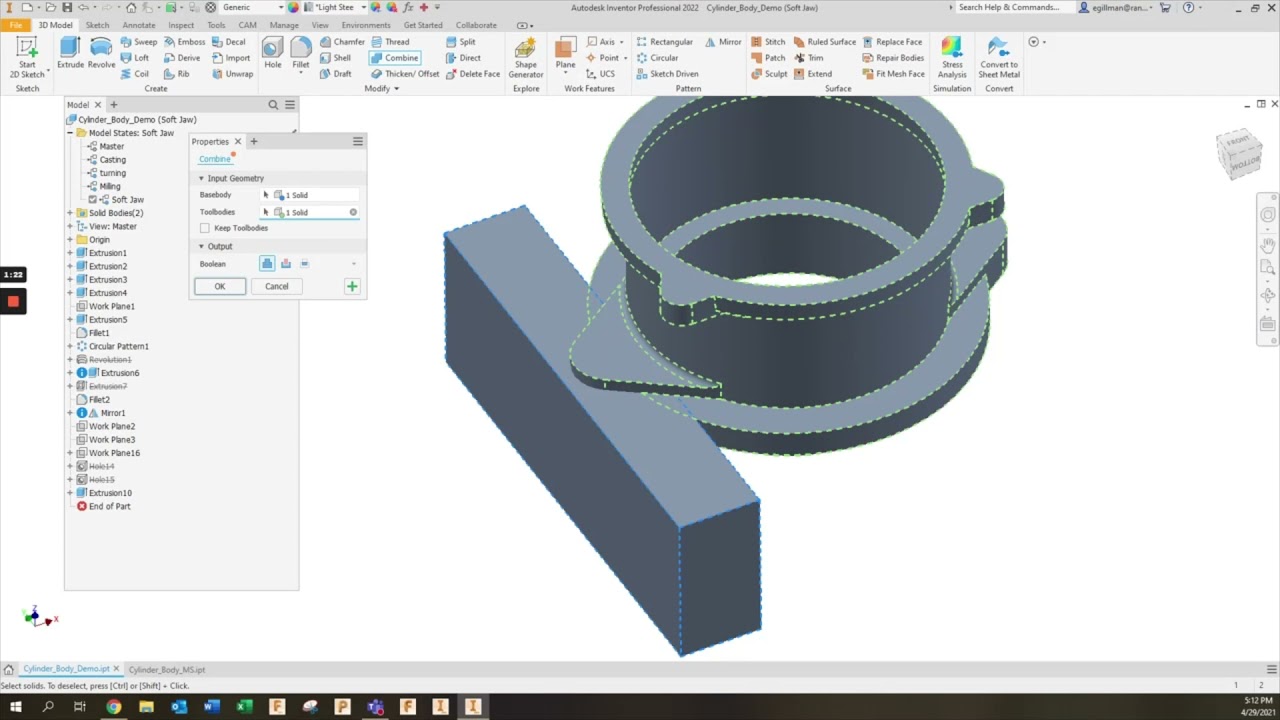Viewport: 1280px width, 720px height.
Task: Open the Inspect menu
Action: click(x=180, y=25)
